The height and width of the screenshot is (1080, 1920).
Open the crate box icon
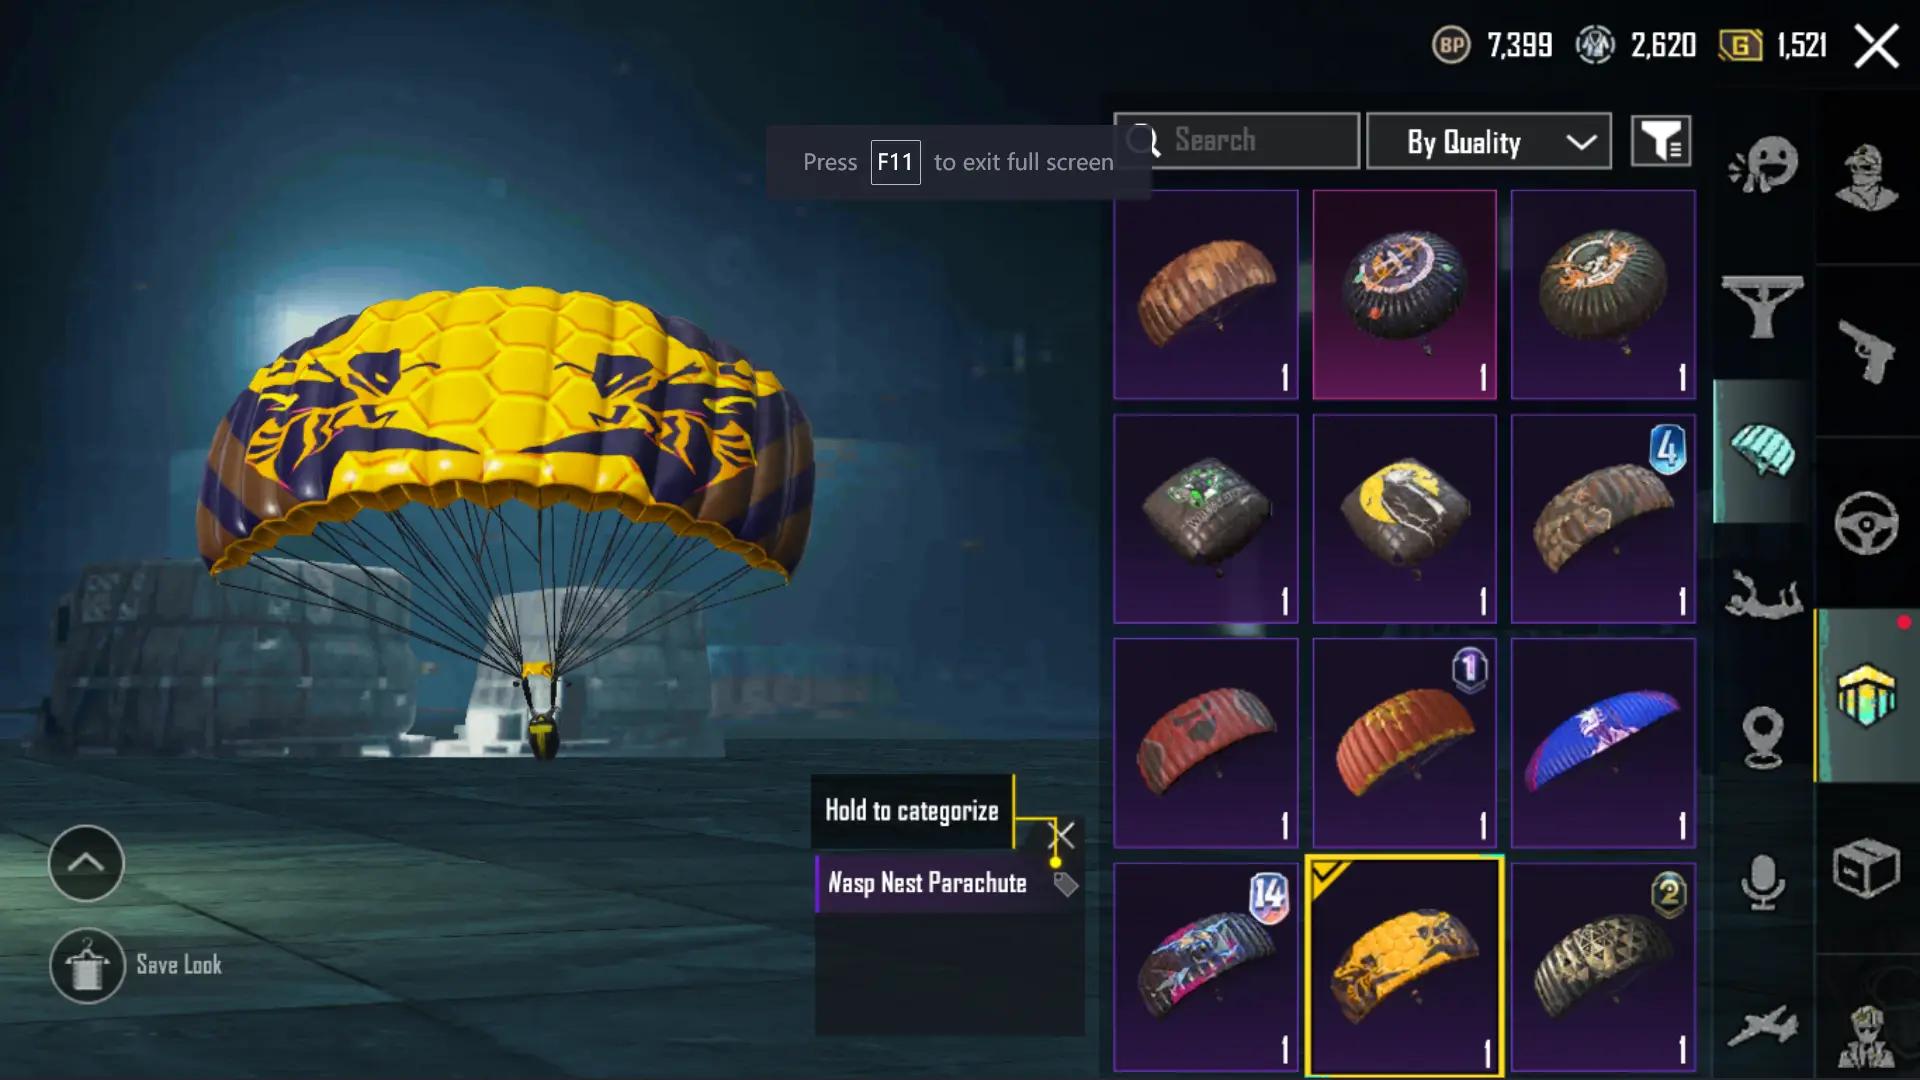click(1866, 868)
